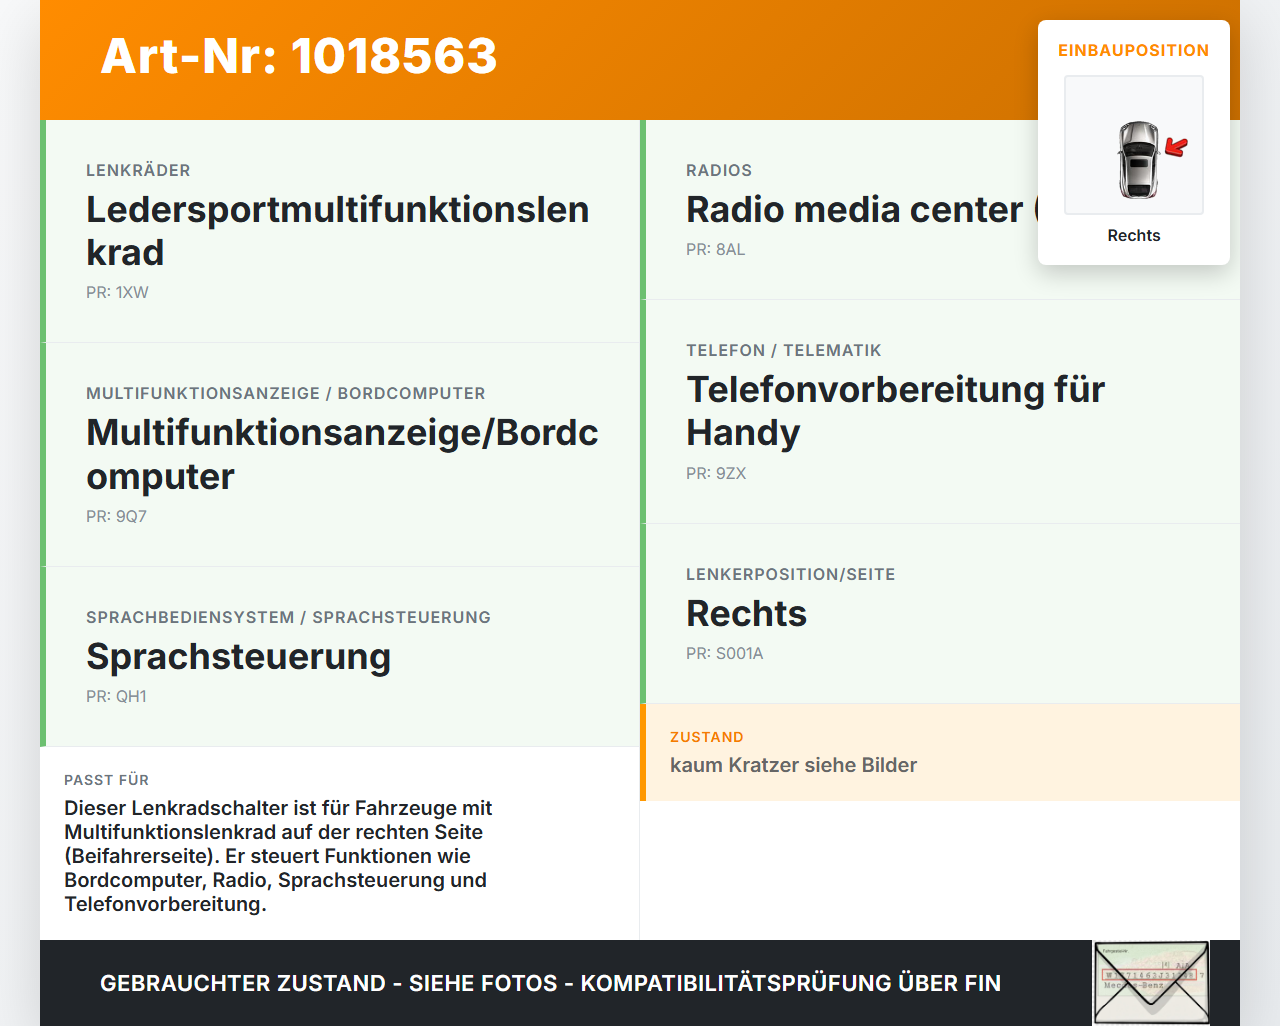Click the Art-Nr: 1018563 heading

click(298, 58)
